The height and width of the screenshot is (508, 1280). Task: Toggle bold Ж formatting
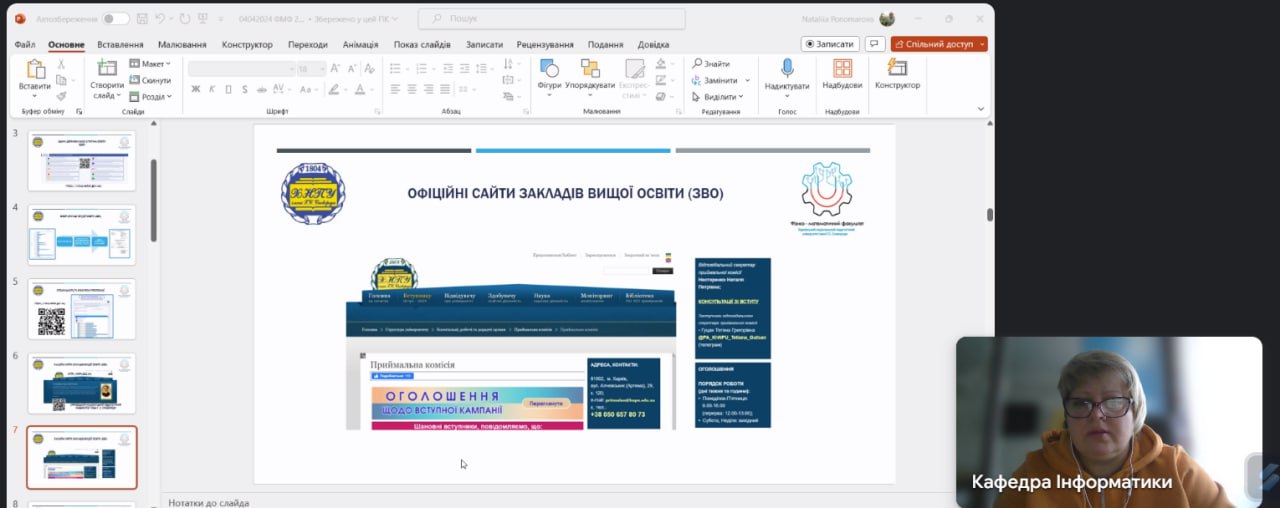point(196,89)
